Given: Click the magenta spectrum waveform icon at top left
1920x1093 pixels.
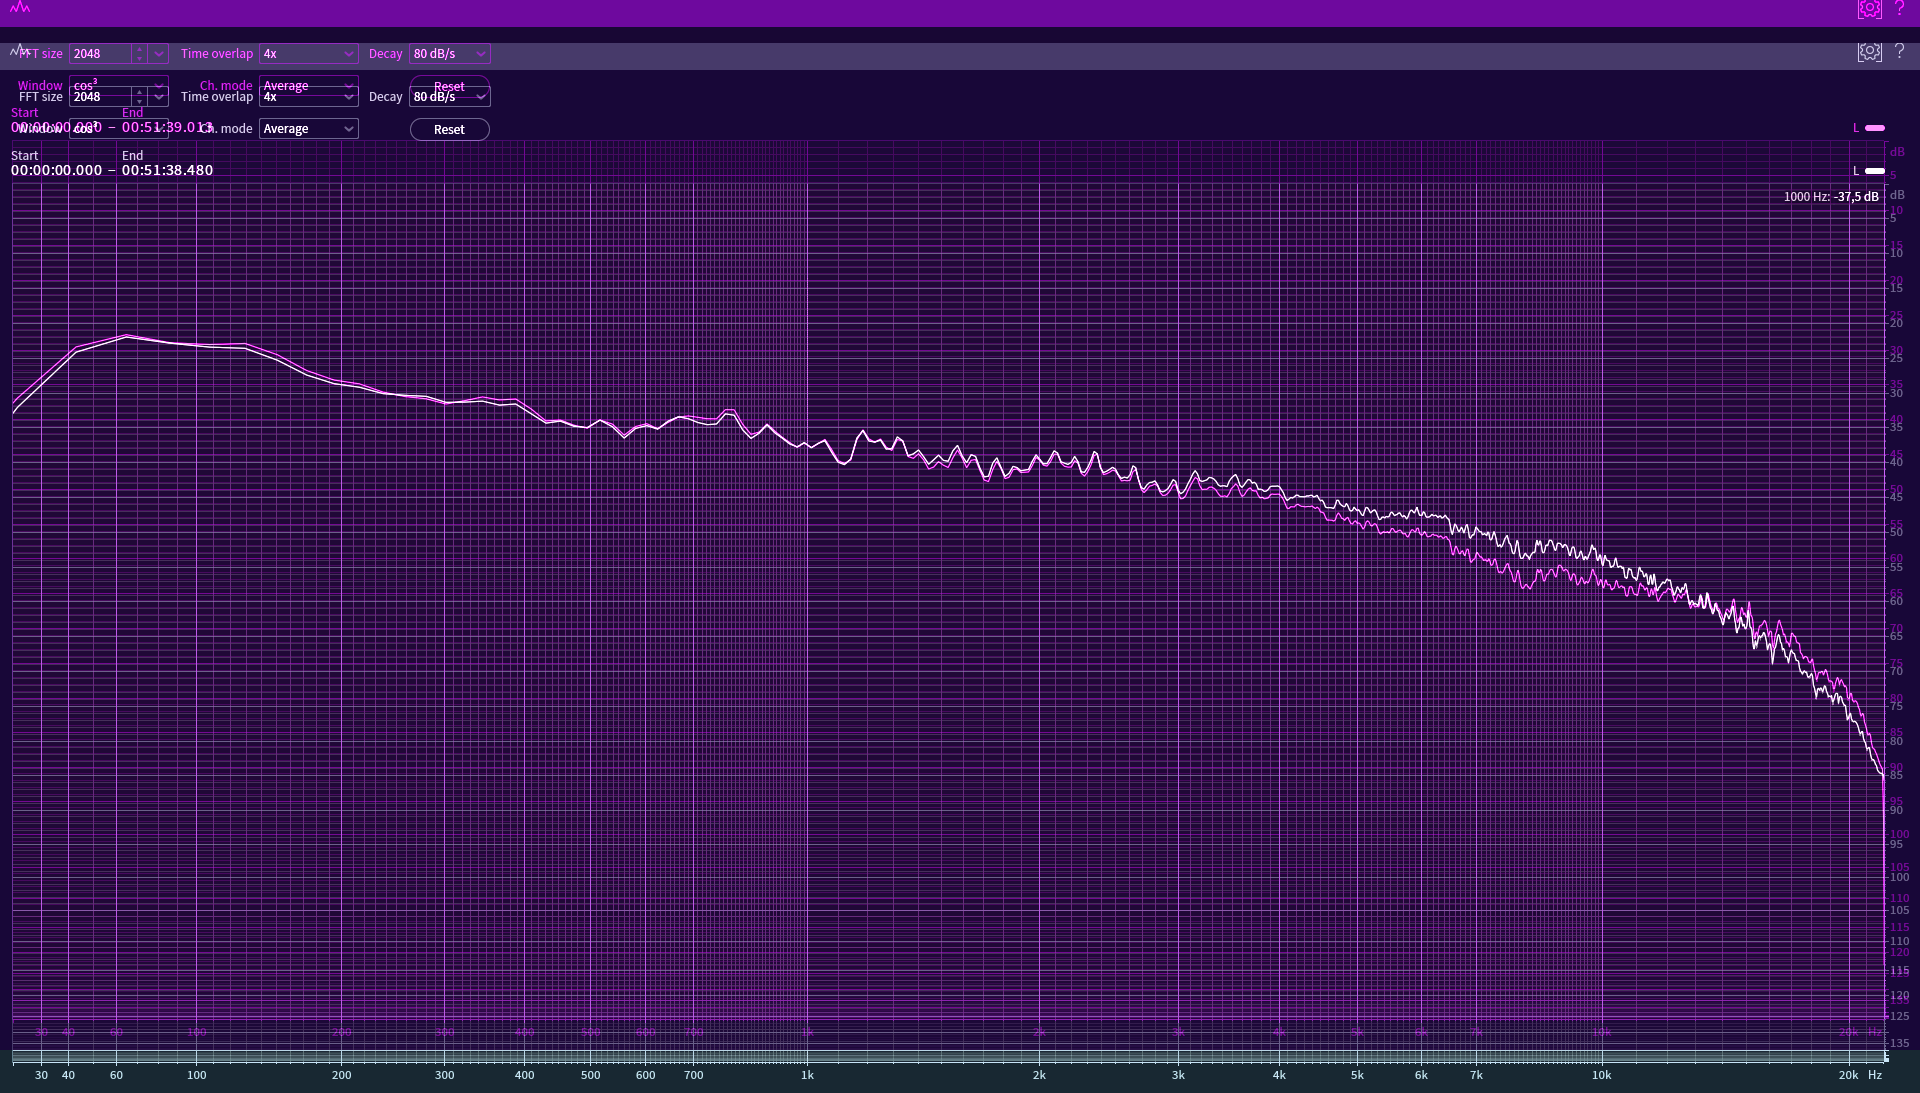Looking at the screenshot, I should pos(20,8).
